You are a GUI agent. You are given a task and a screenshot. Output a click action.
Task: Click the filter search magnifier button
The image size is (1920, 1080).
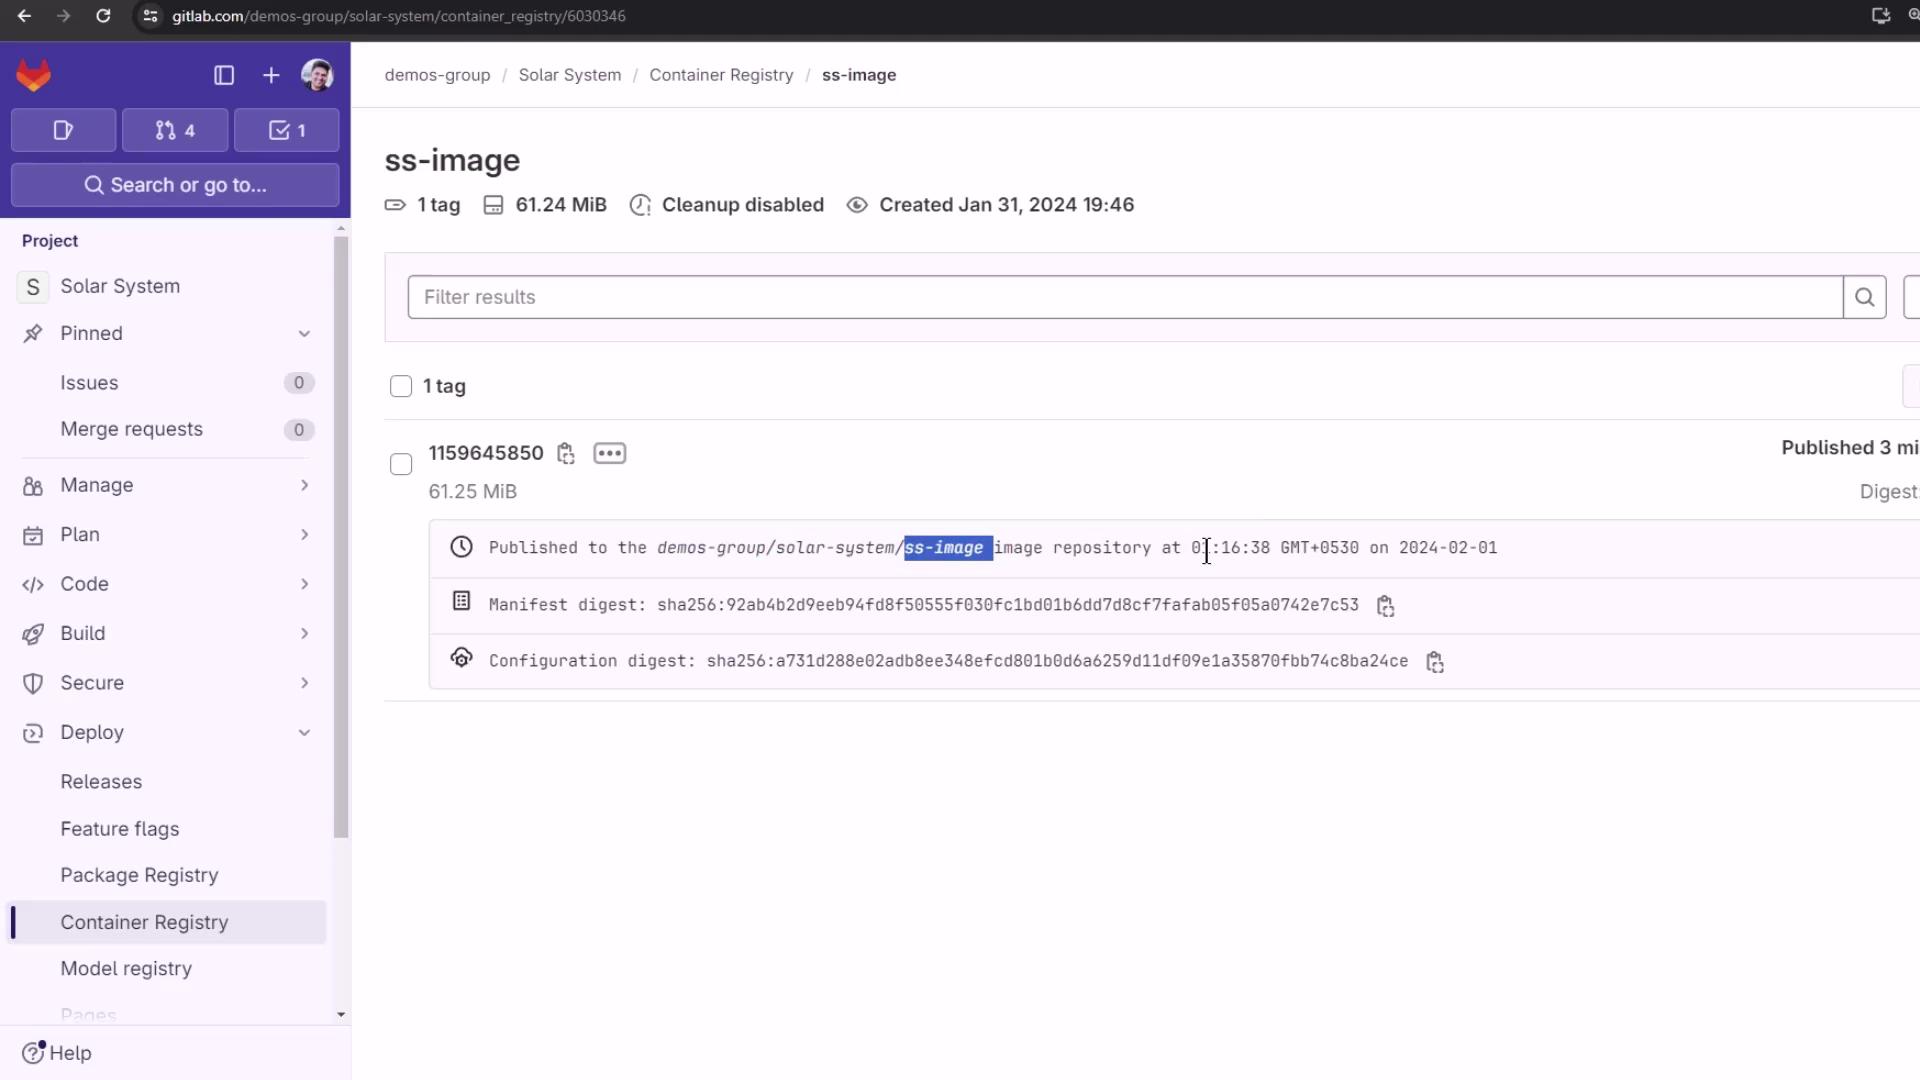pos(1864,297)
